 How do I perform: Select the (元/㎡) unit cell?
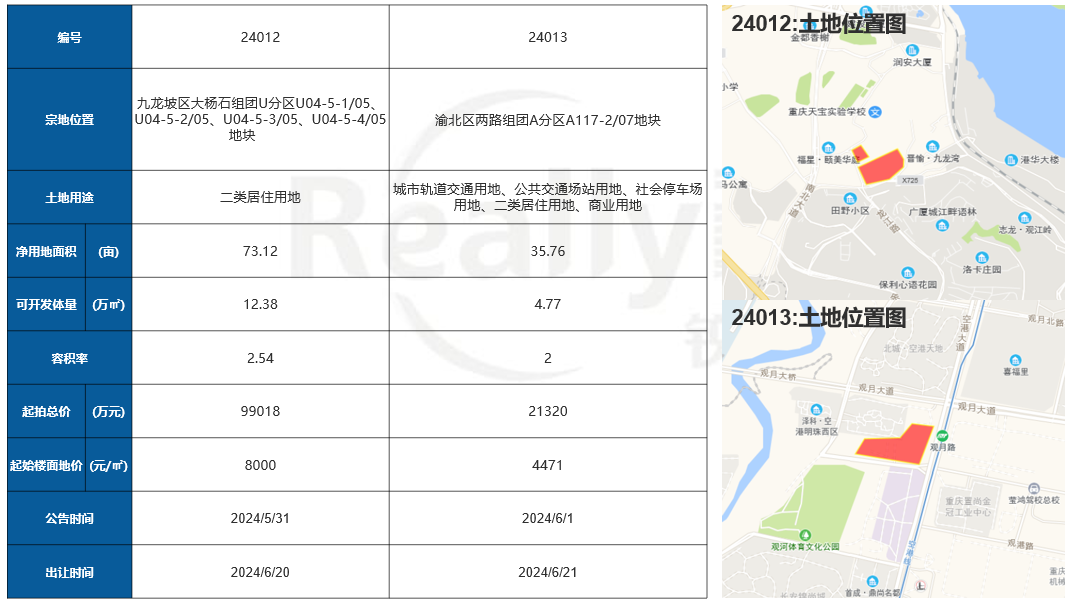click(108, 465)
